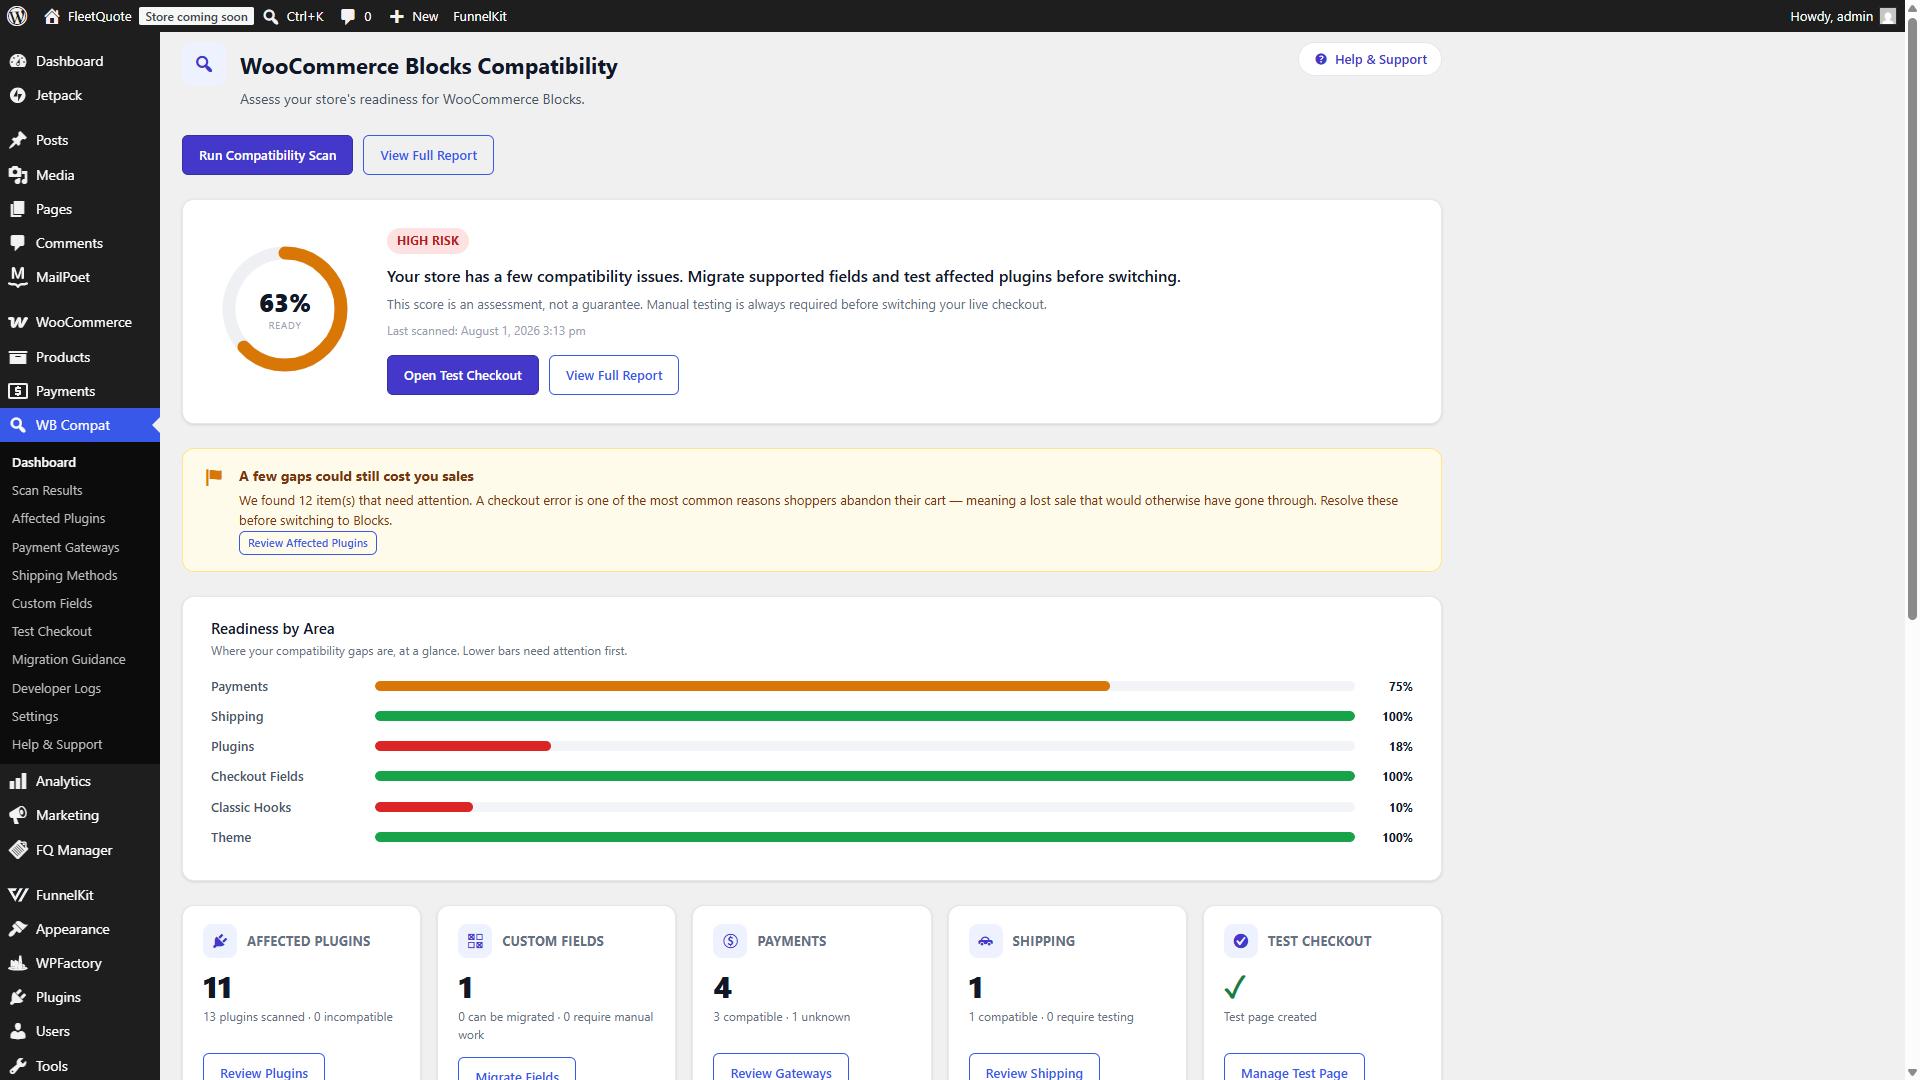Screen dimensions: 1920x1080
Task: Click the WooCommerce logo icon in sidebar
Action: 18,322
